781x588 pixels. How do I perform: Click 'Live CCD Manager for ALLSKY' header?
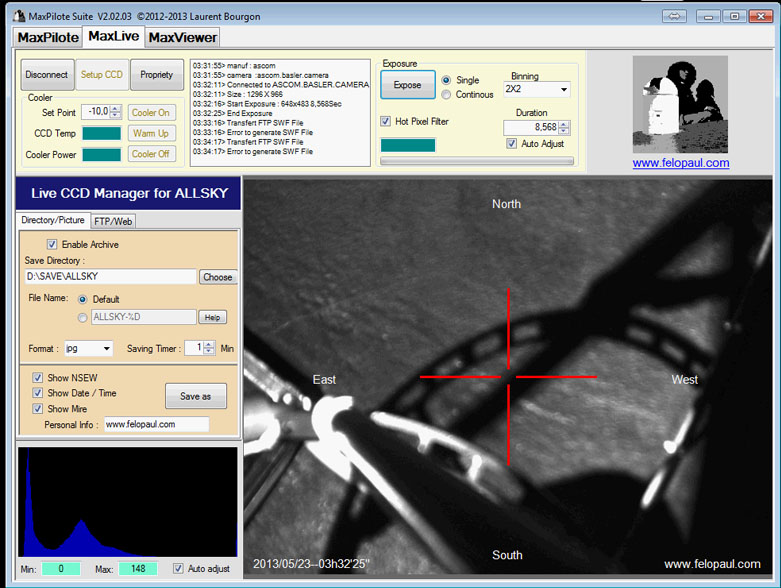[x=130, y=193]
